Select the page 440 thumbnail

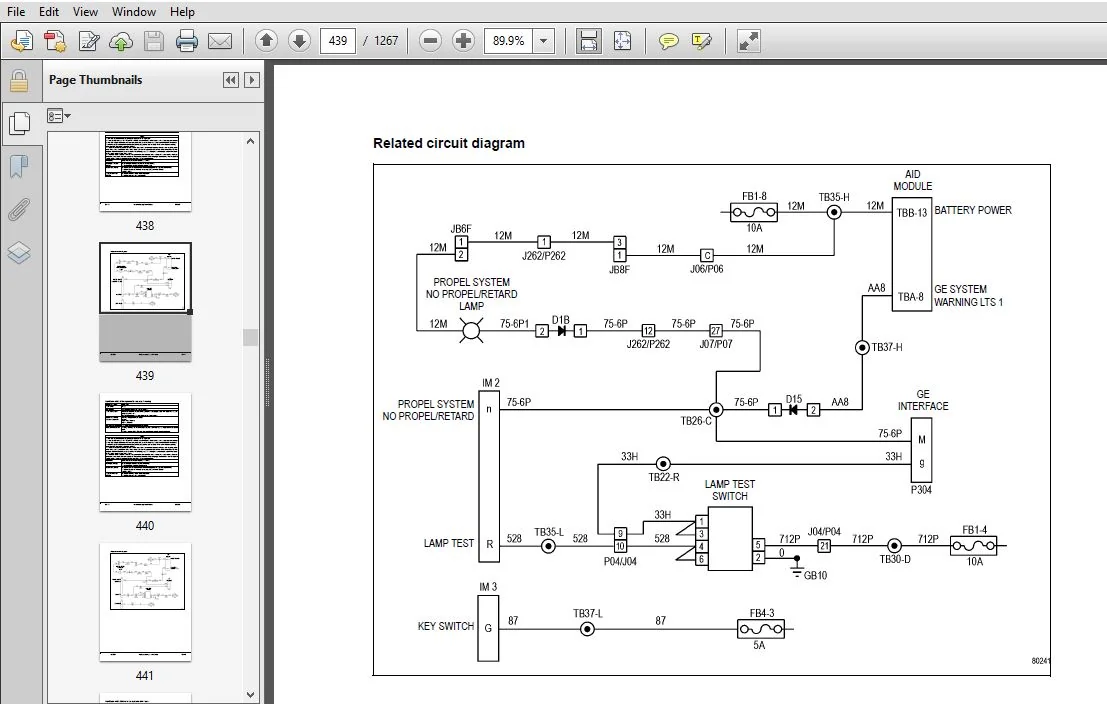(x=145, y=452)
